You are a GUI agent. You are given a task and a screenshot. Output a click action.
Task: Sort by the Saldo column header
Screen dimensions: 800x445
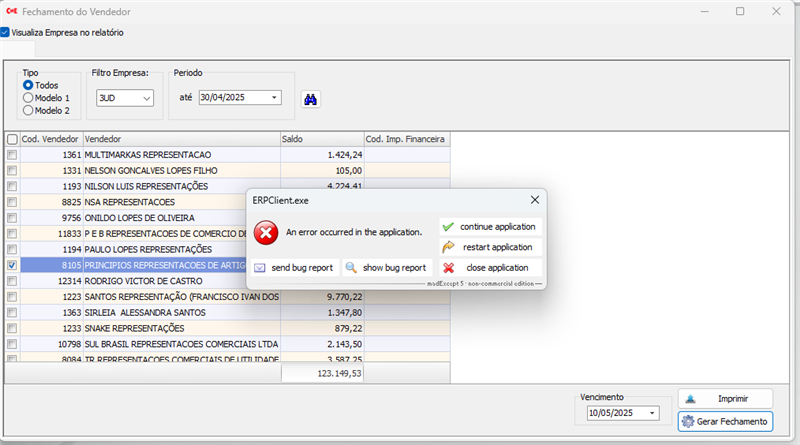320,139
